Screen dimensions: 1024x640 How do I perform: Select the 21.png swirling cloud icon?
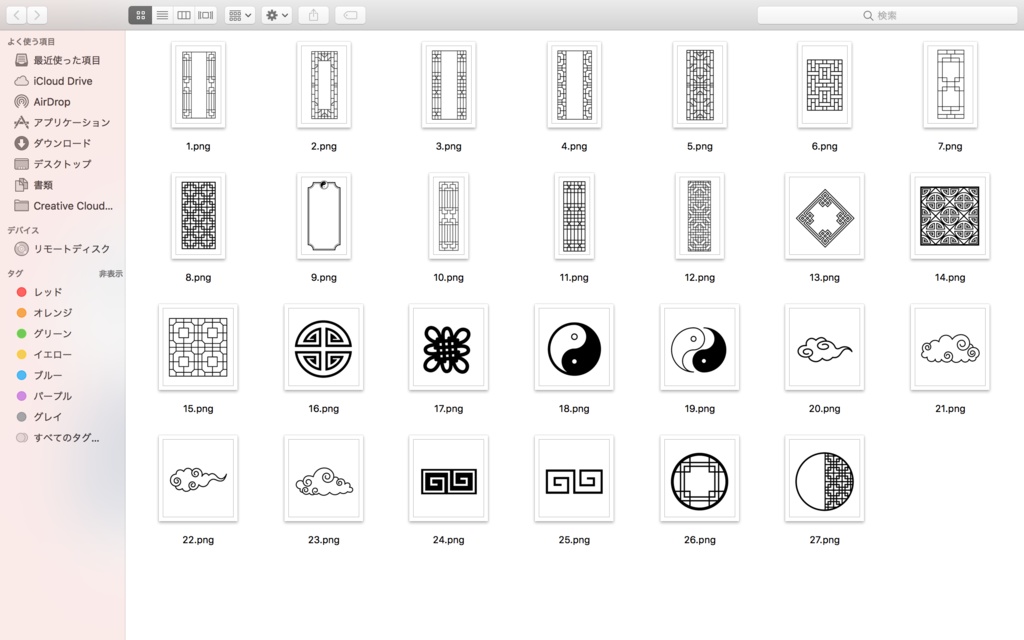tap(950, 347)
